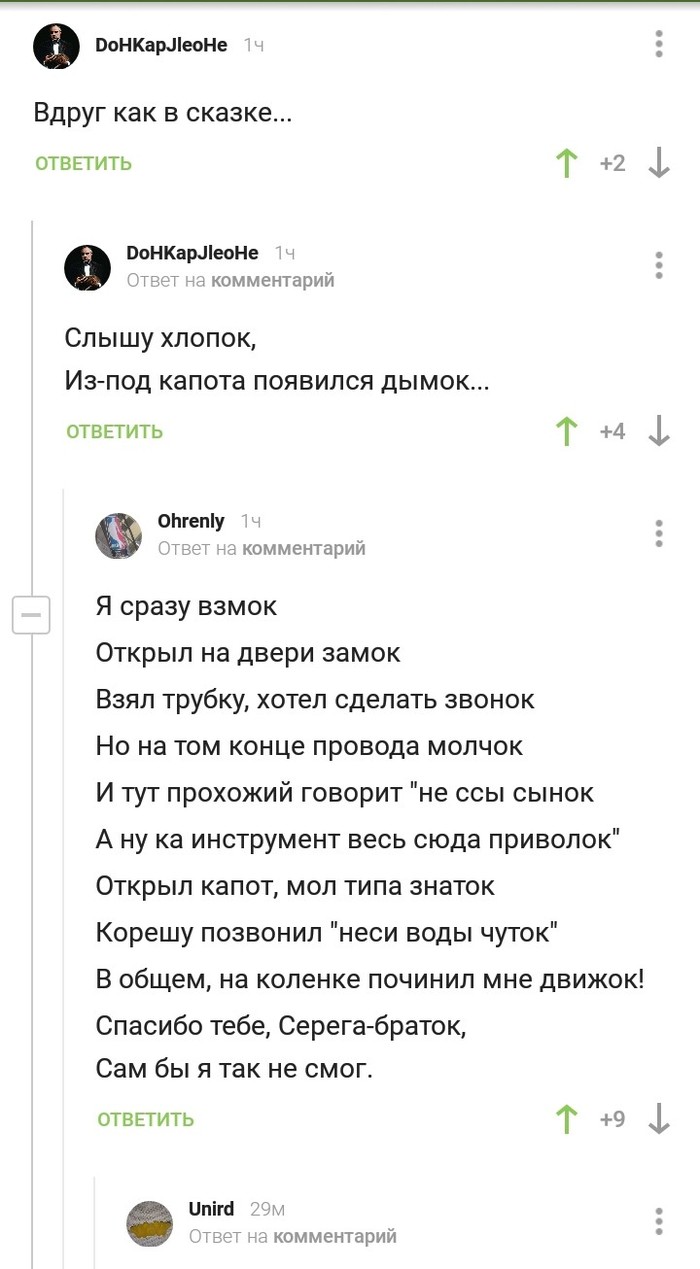Open options menu for "Слышу хлопок" comment
Viewport: 700px width, 1269px height.
(659, 265)
